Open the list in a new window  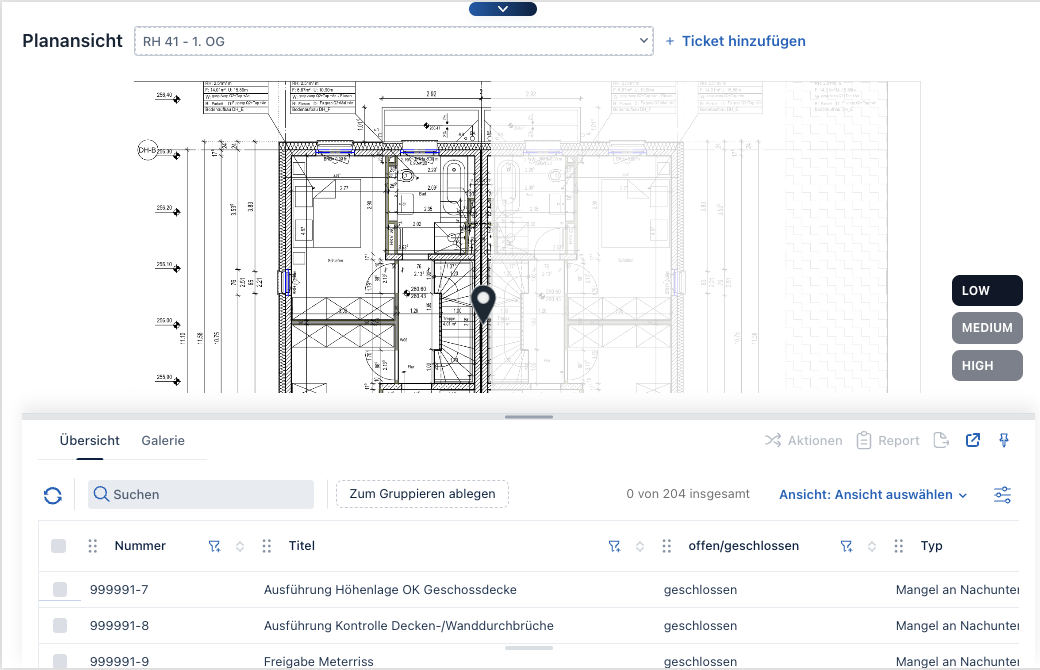coord(972,441)
